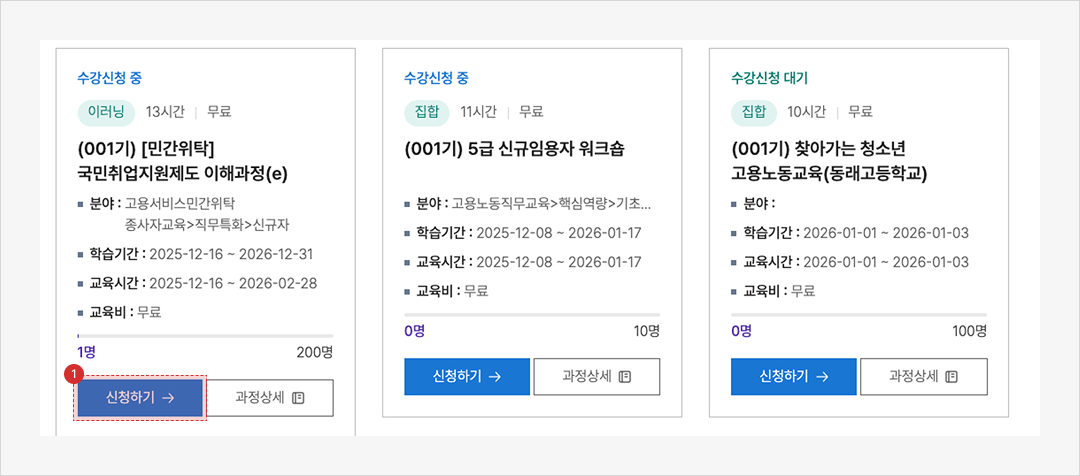1080x476 pixels.
Task: Click the document icon in the 5급 신규임용자 워크숍 card's 과정상세 button
Action: (x=625, y=377)
